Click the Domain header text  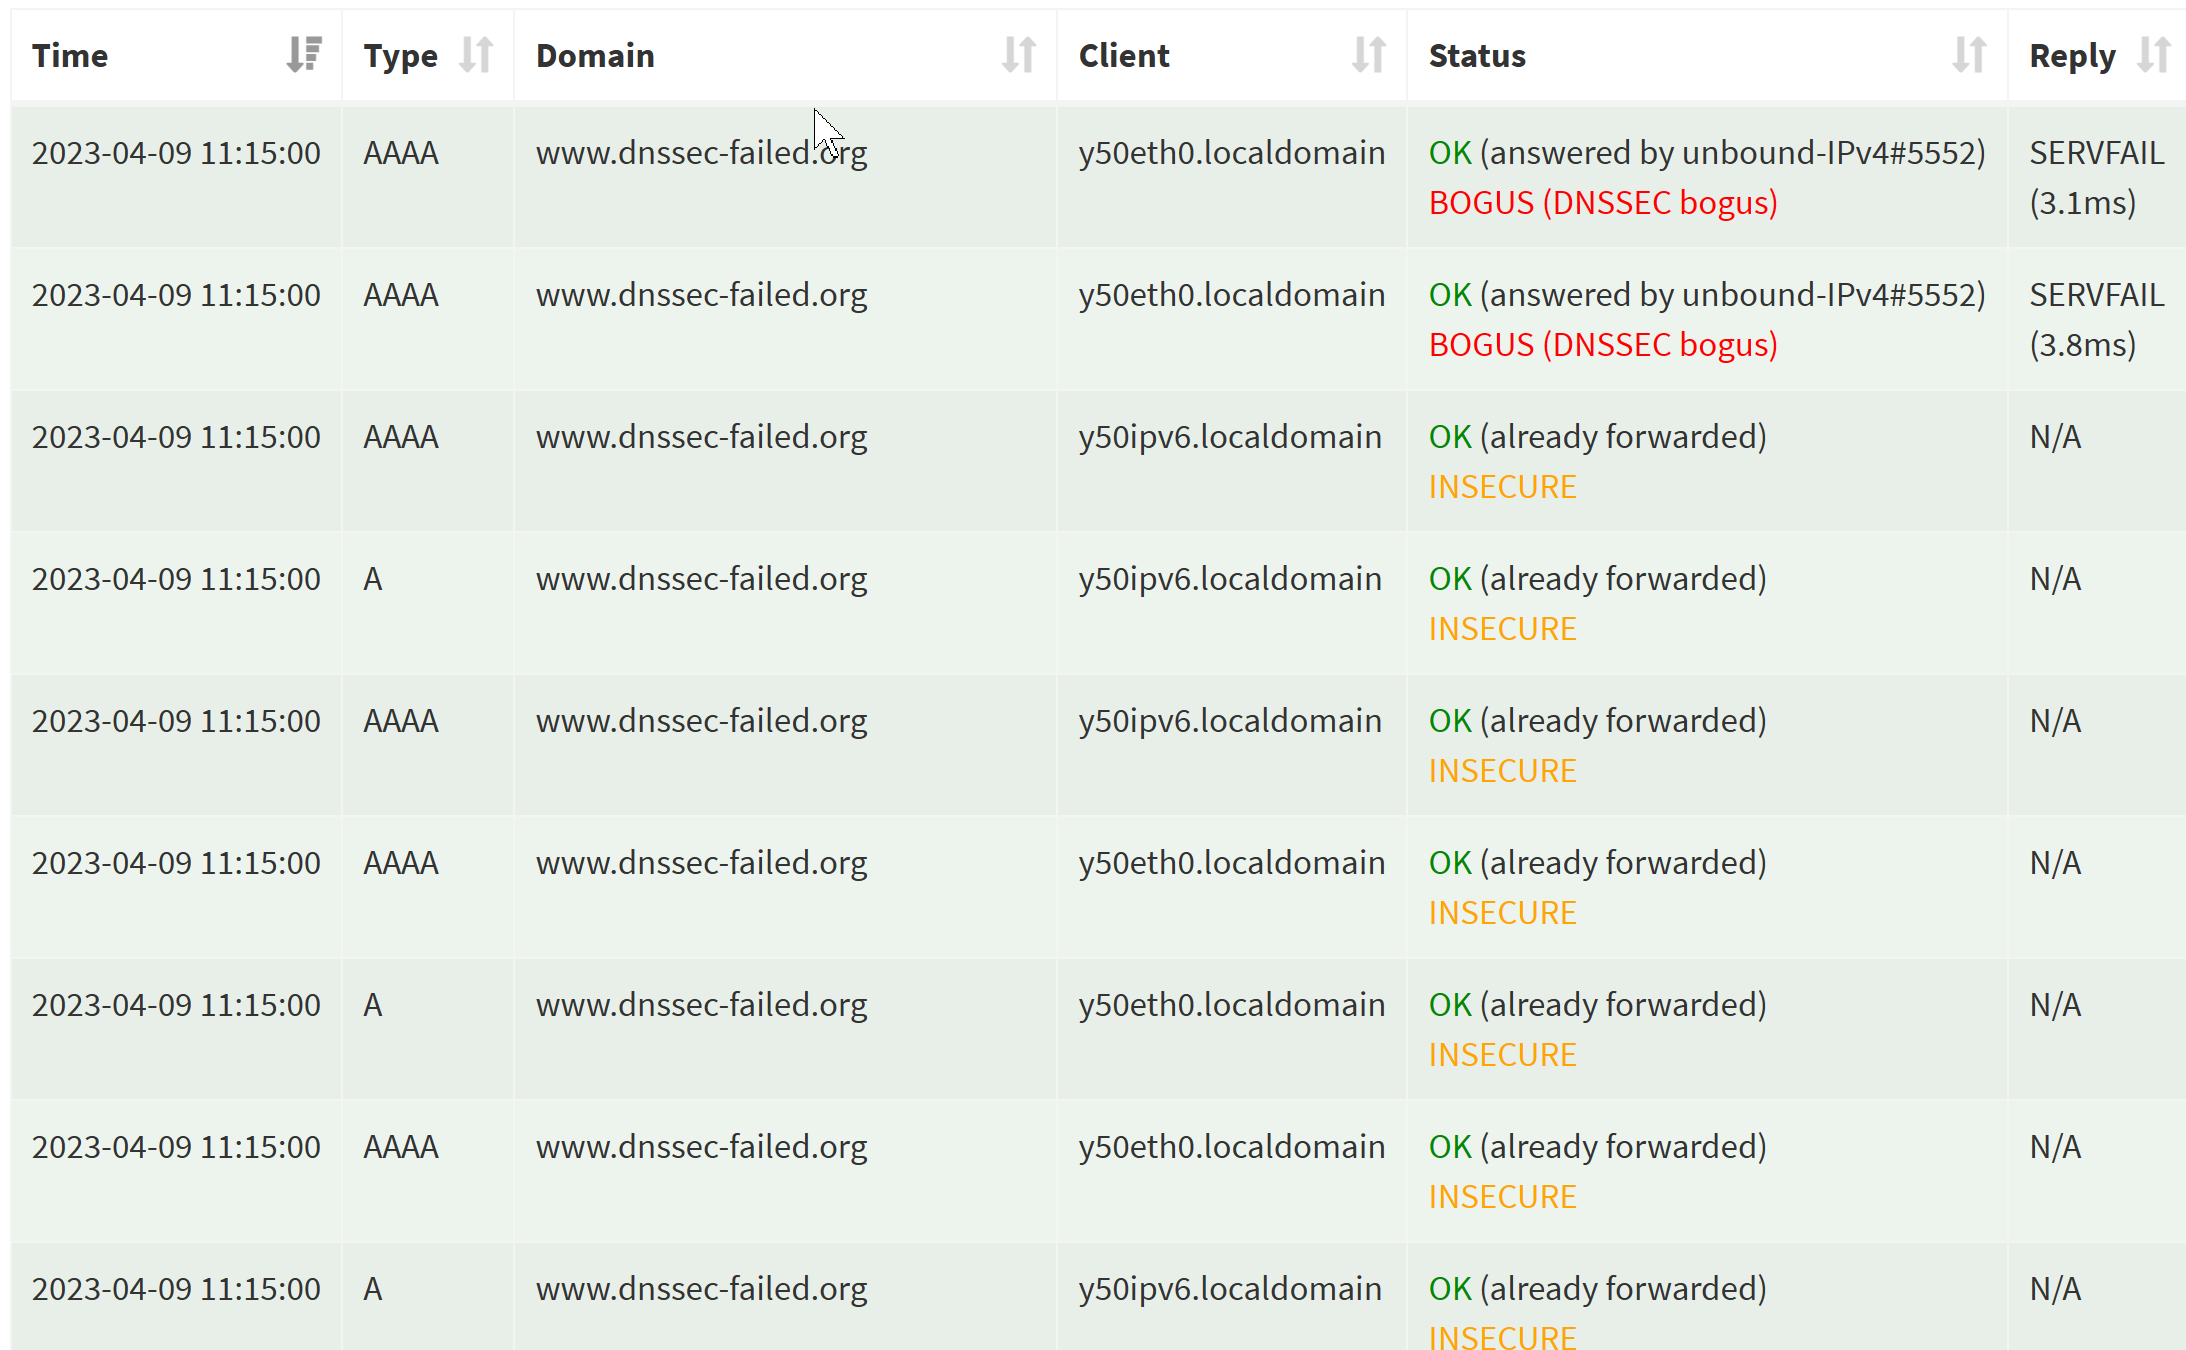click(595, 56)
